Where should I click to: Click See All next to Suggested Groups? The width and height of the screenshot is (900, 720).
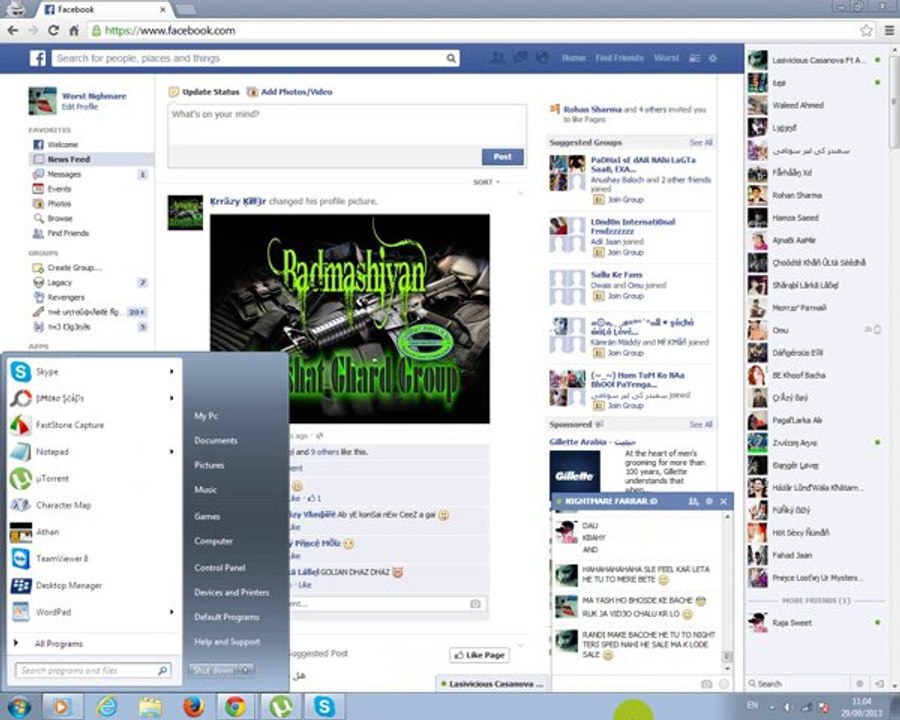[701, 142]
